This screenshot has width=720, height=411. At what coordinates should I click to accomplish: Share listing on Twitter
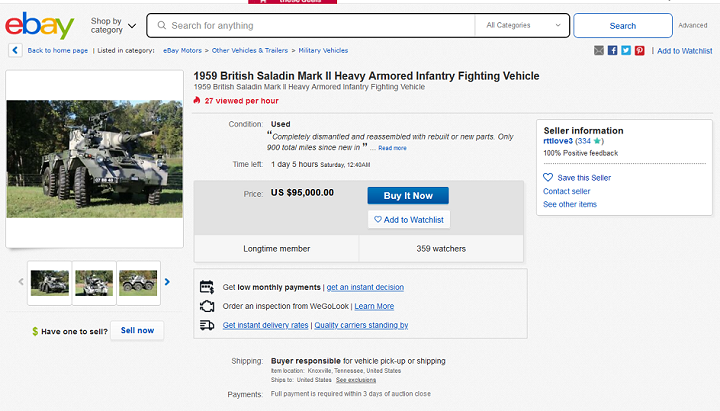[x=626, y=50]
